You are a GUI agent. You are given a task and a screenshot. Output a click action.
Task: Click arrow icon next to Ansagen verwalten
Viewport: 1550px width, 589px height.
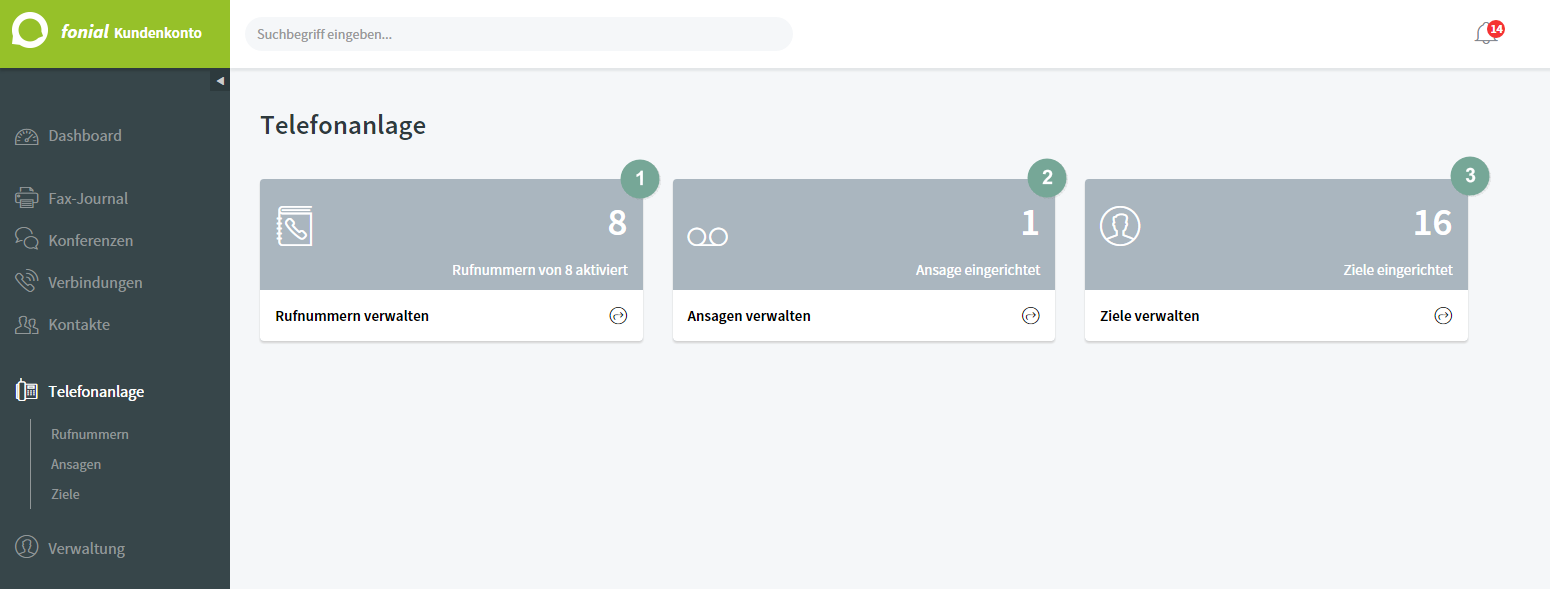click(1031, 316)
